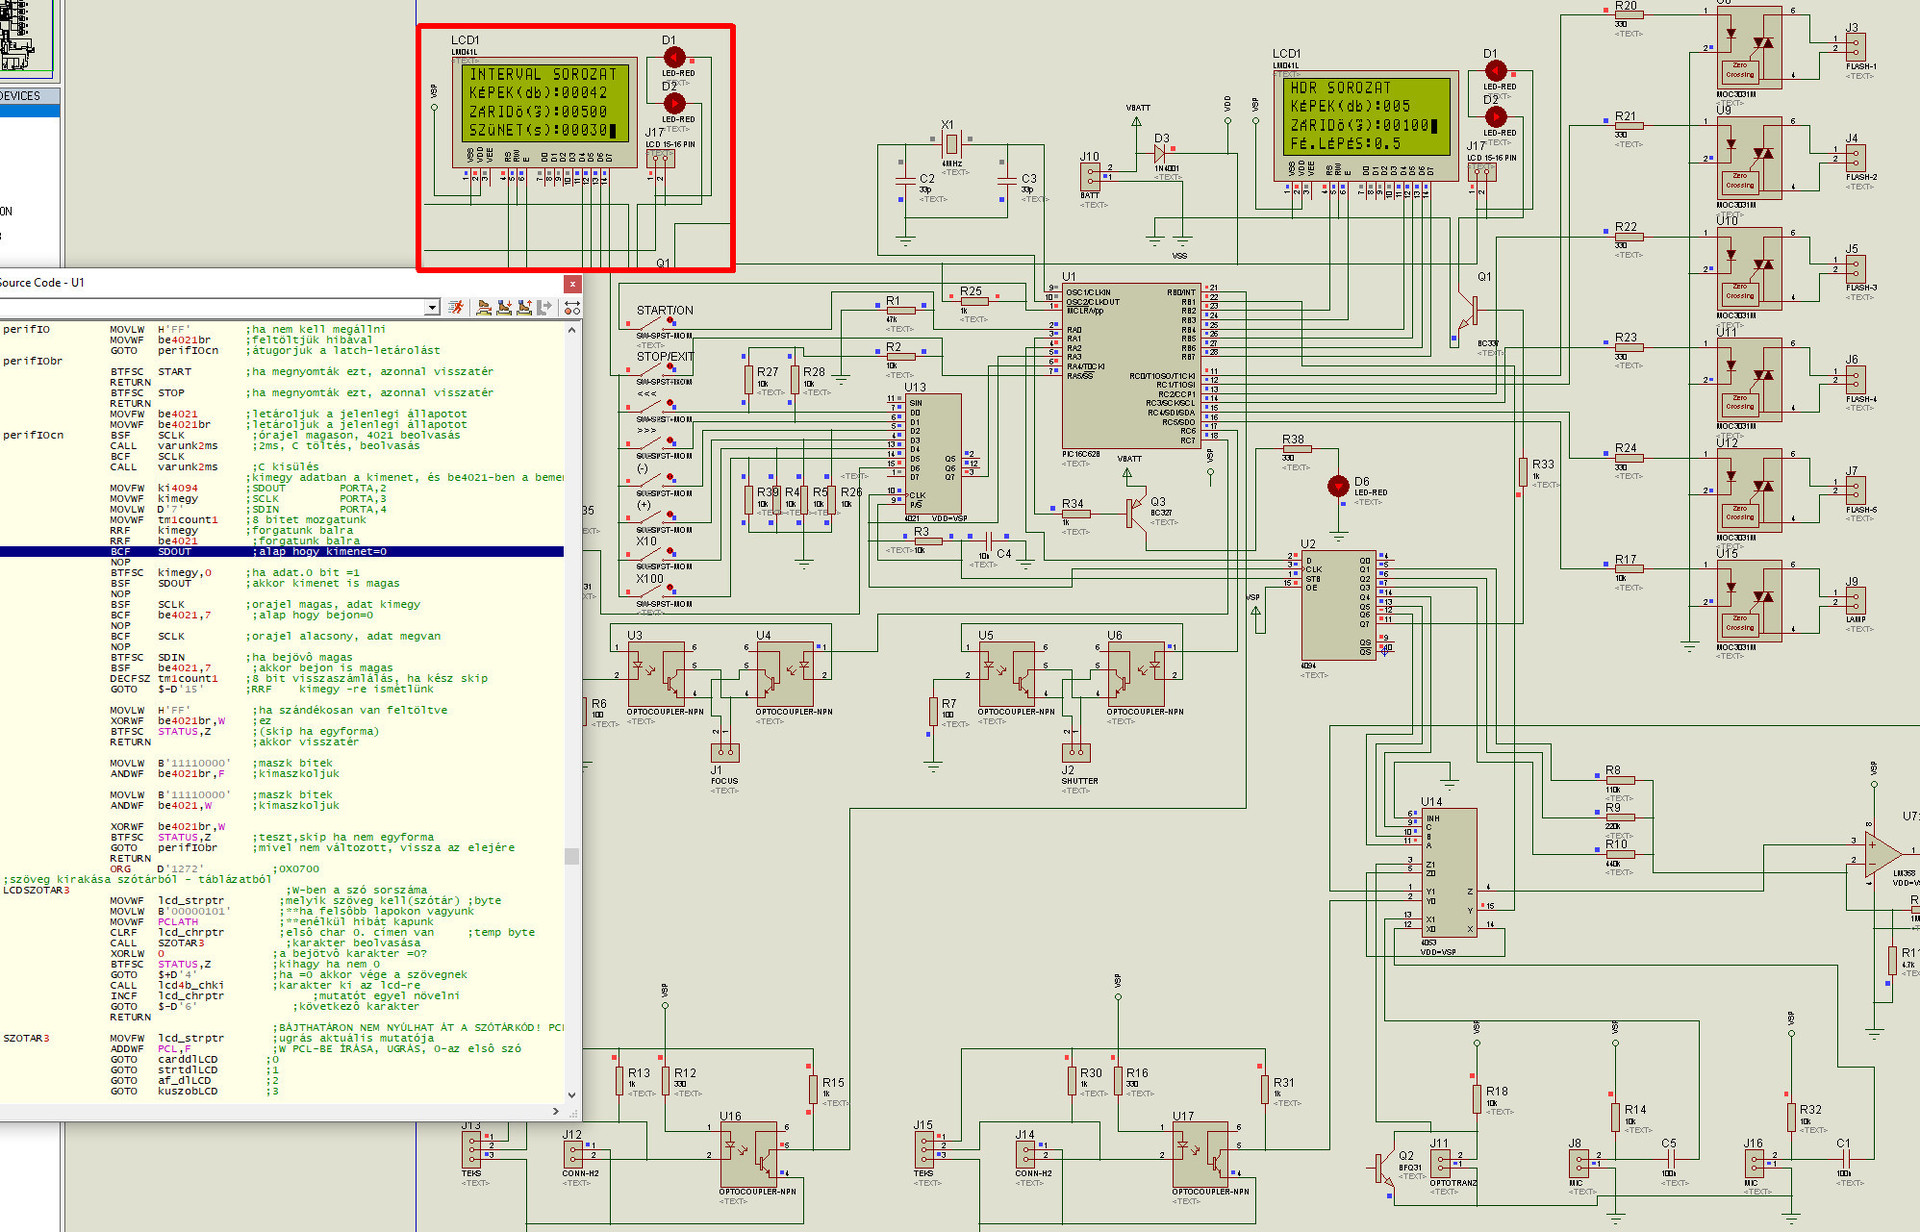Click source code scroll-down arrow
The image size is (1920, 1232).
click(x=572, y=1095)
